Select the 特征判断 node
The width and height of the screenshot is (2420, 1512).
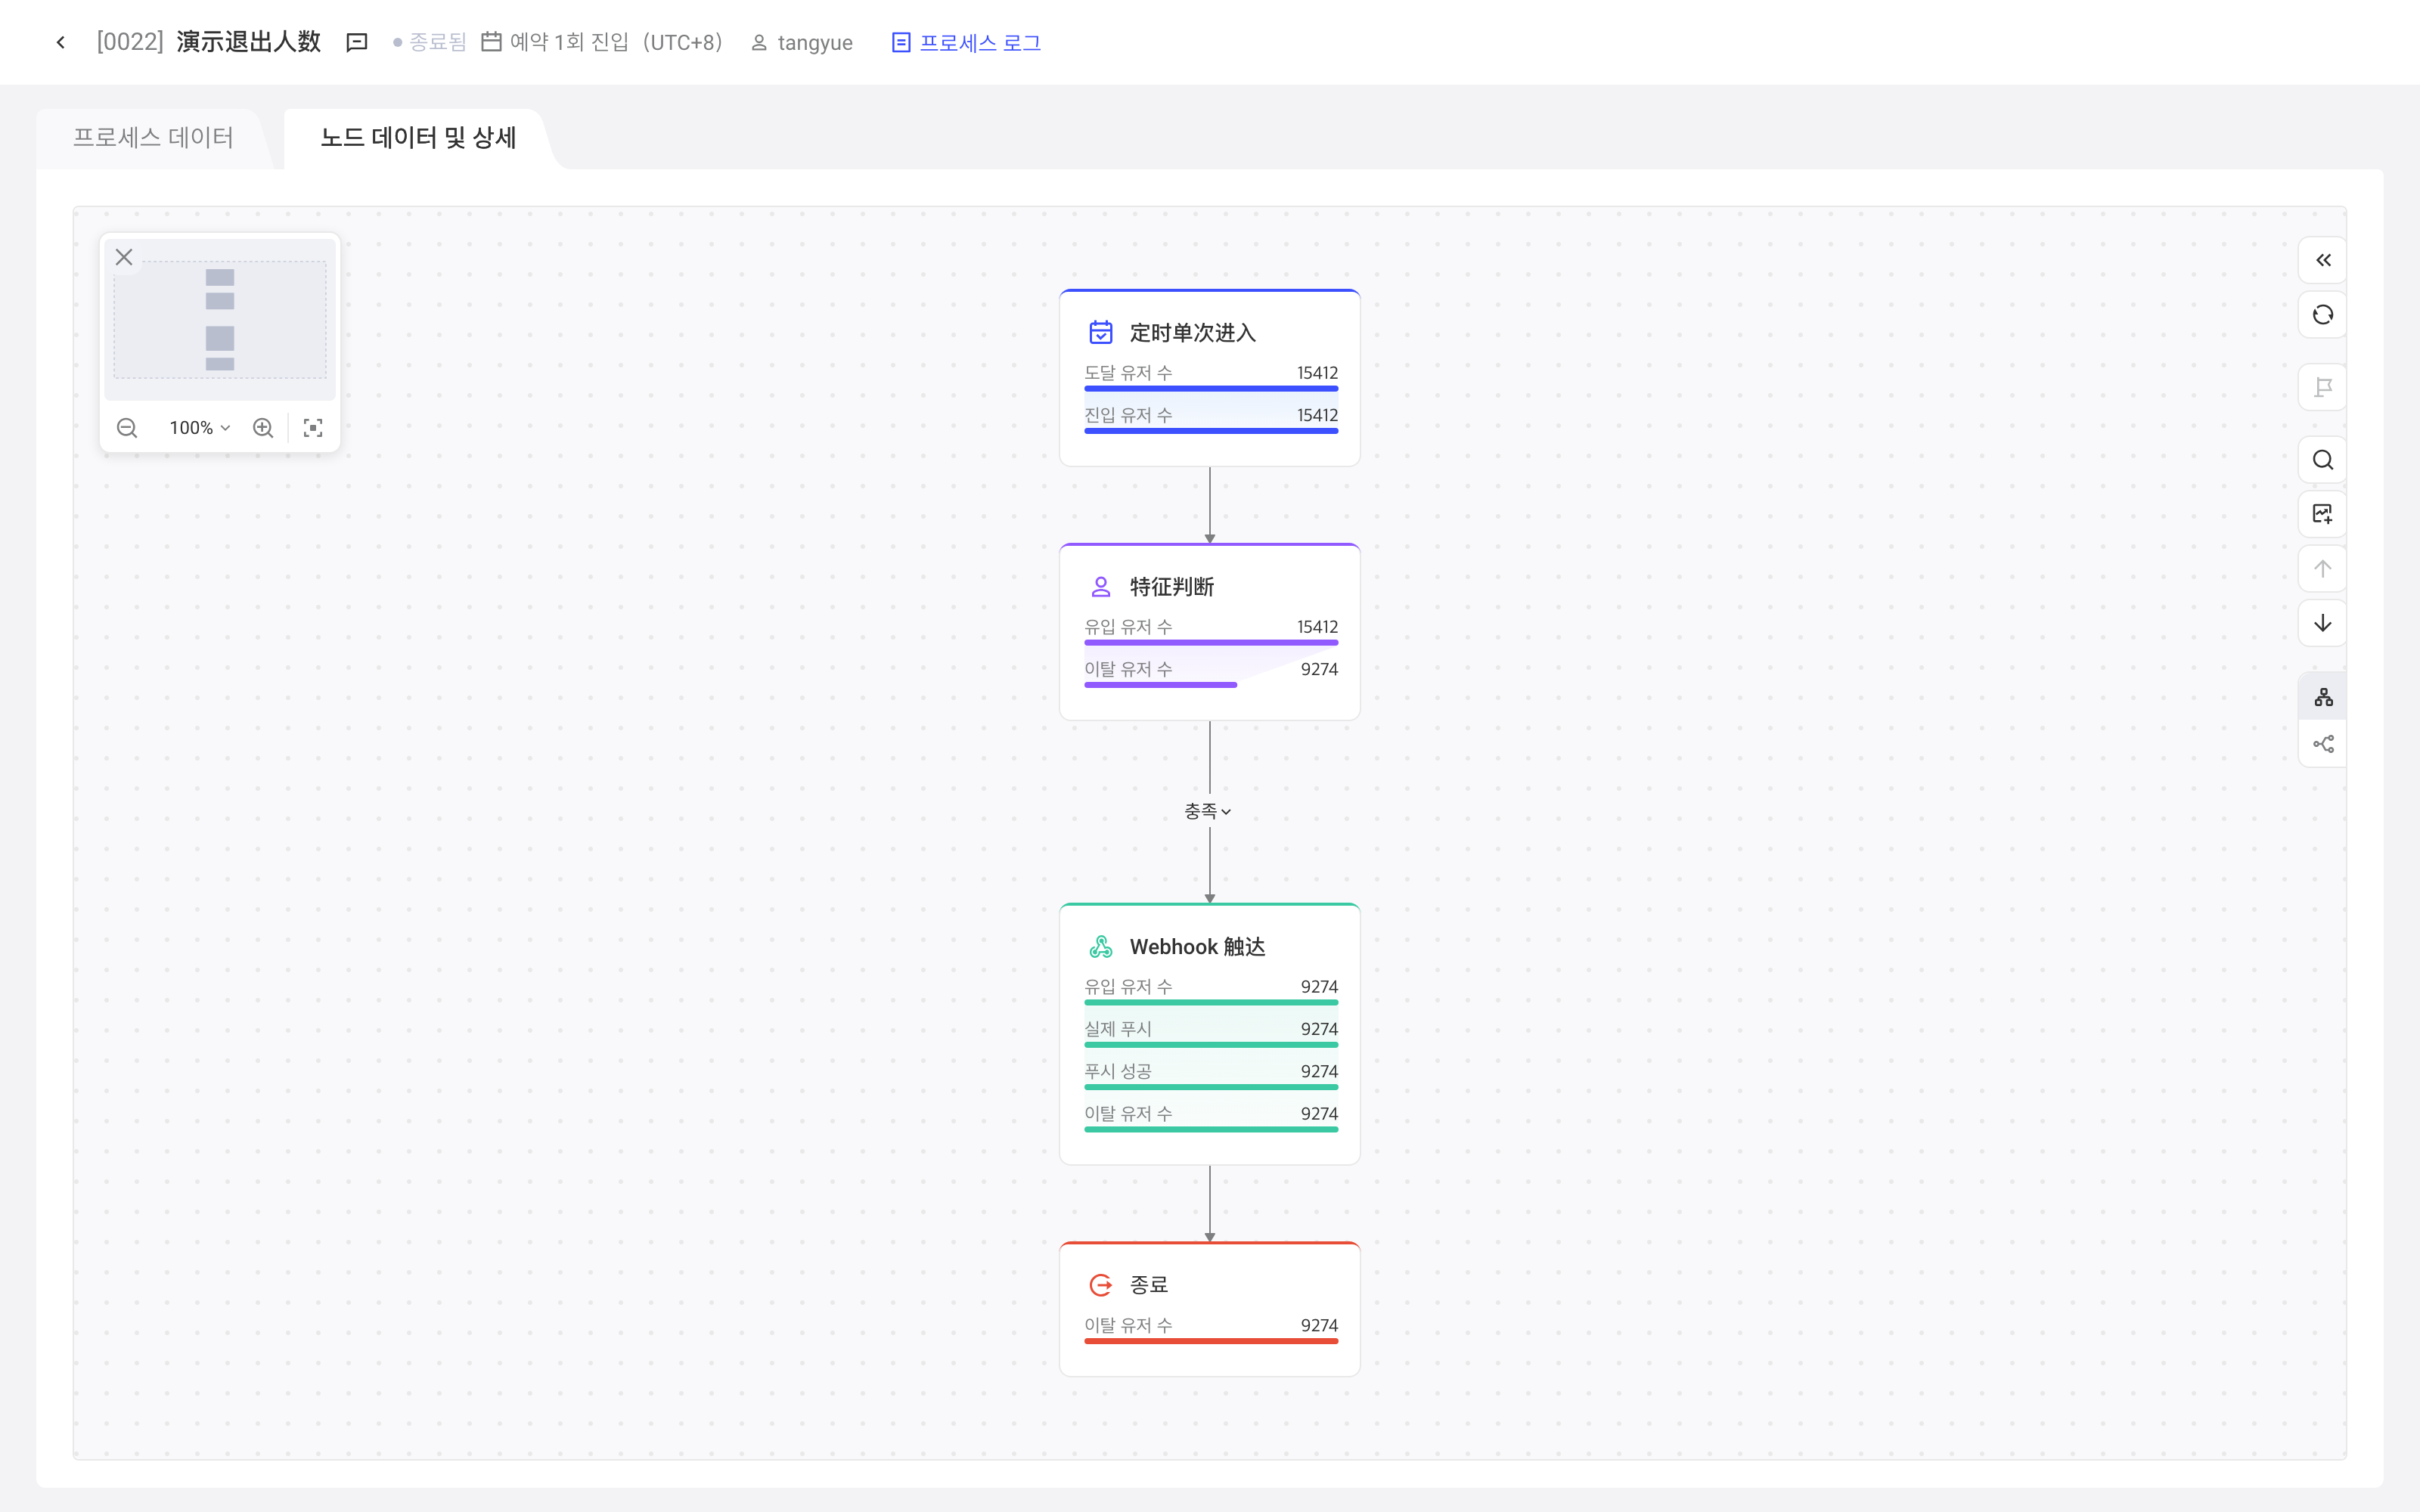pyautogui.click(x=1209, y=632)
